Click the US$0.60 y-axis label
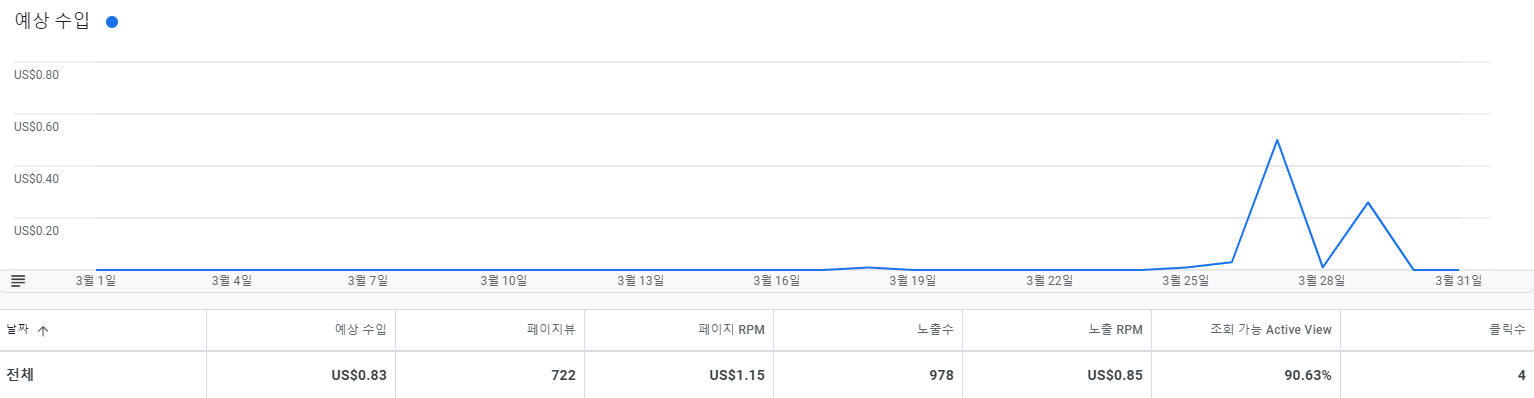 click(x=36, y=126)
